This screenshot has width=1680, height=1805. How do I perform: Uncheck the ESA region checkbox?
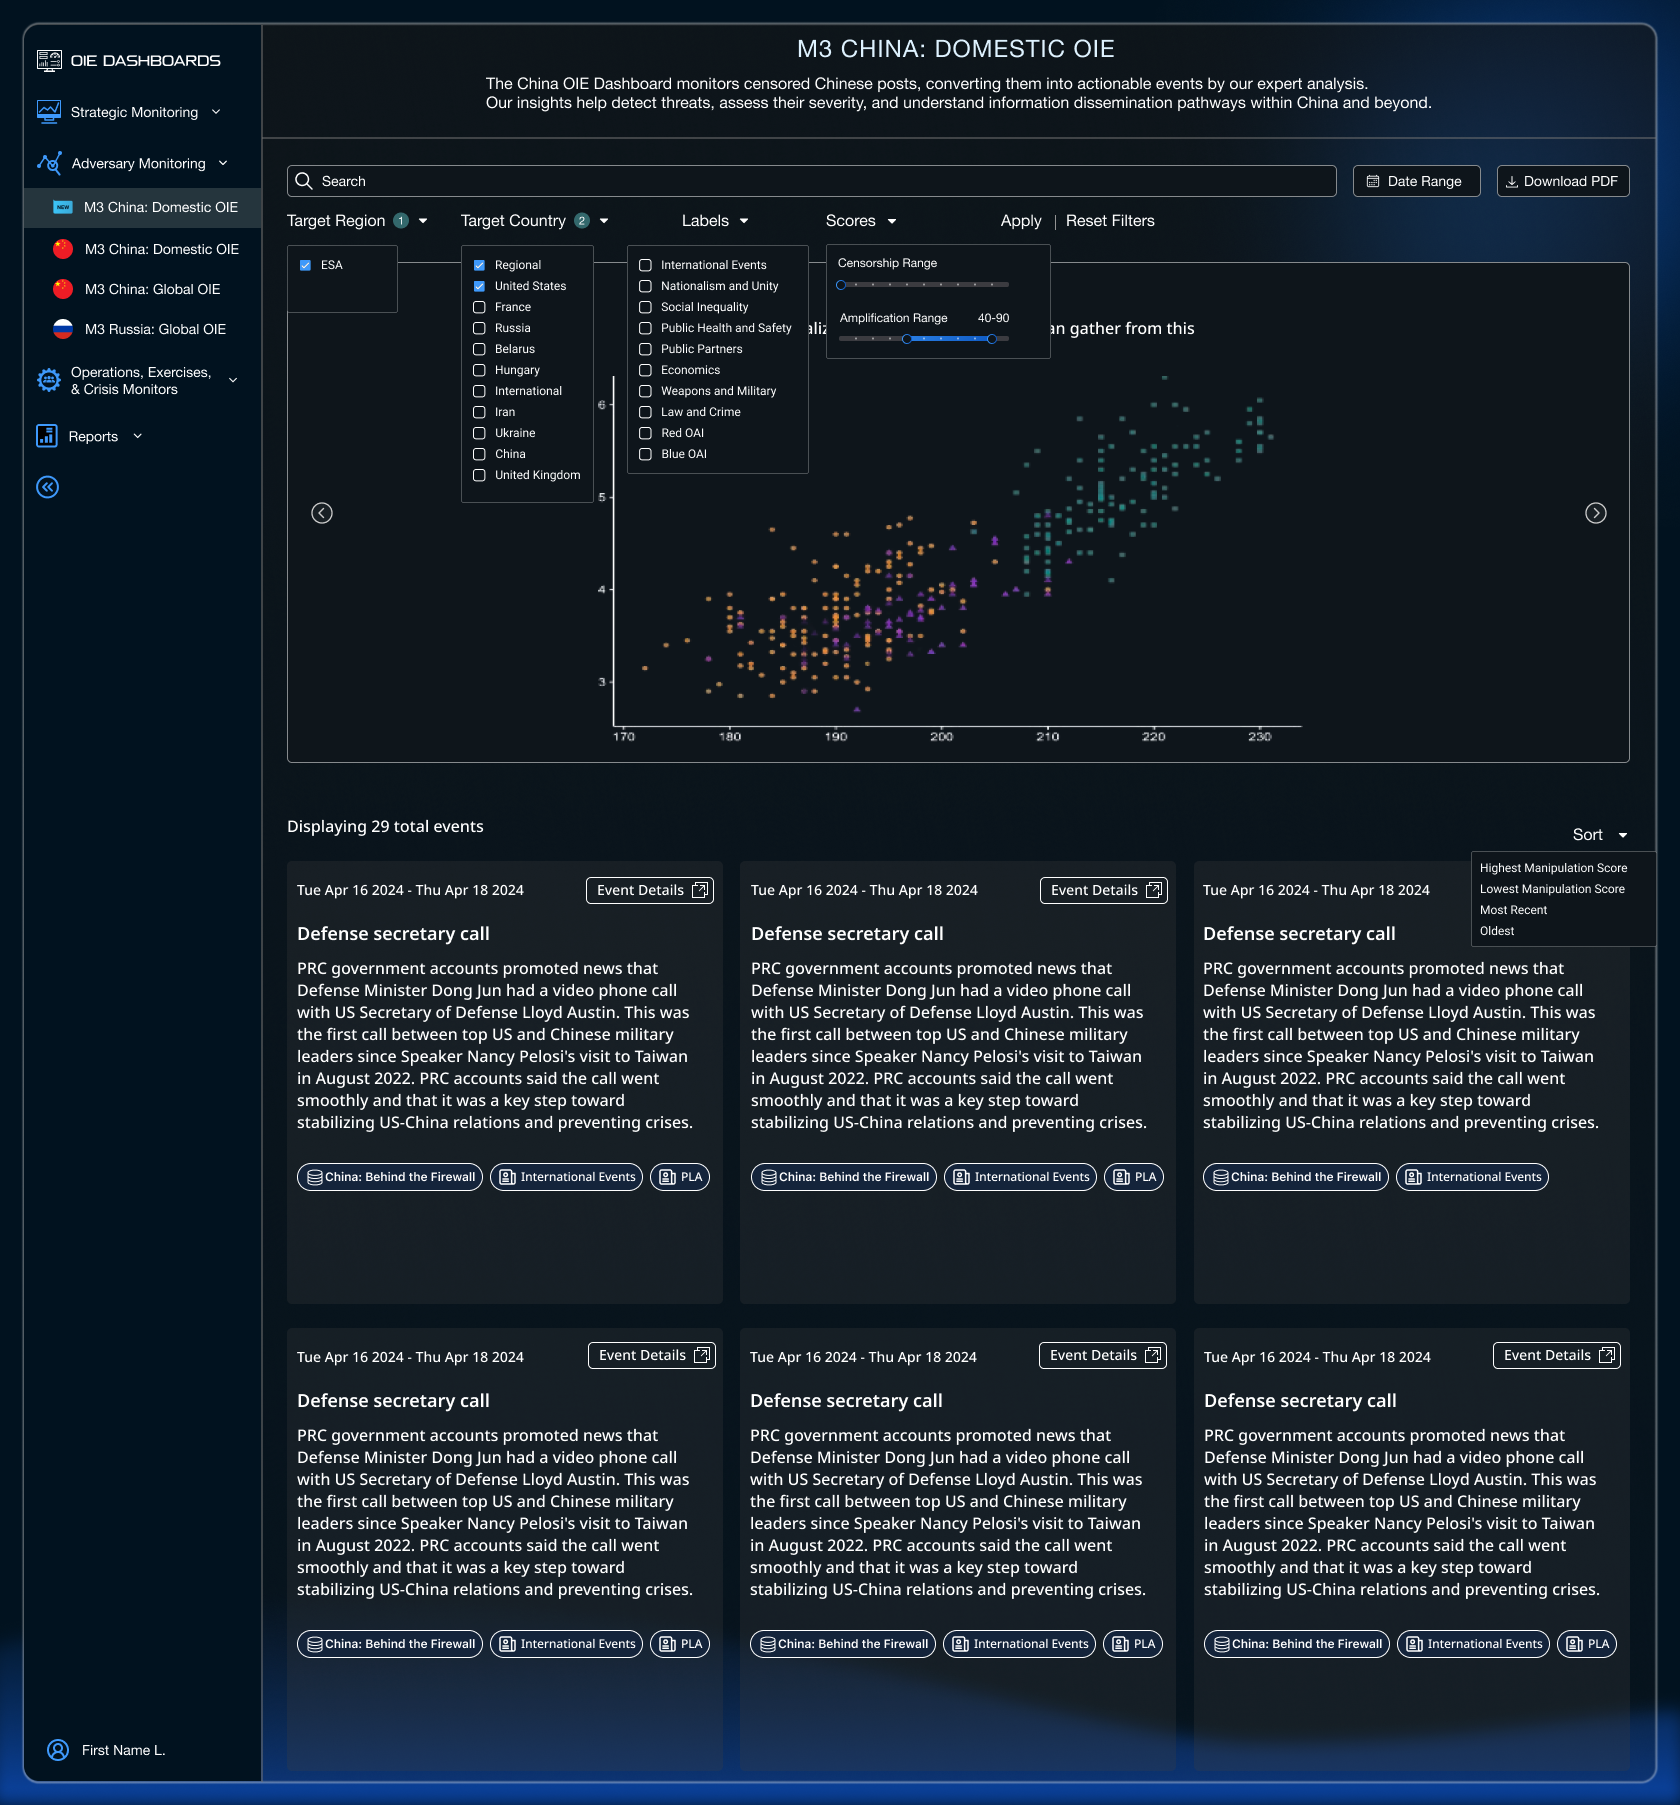305,265
